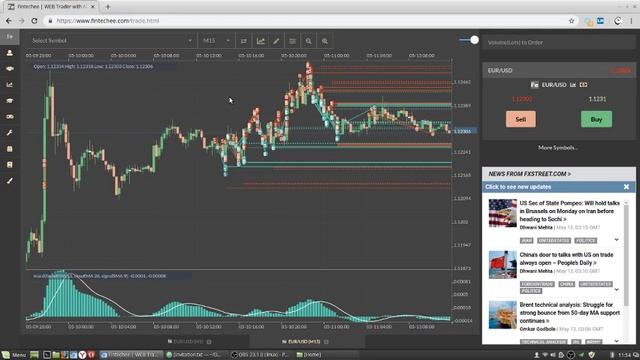
Task: Toggle the switch above the chart price axis
Action: [x=469, y=40]
